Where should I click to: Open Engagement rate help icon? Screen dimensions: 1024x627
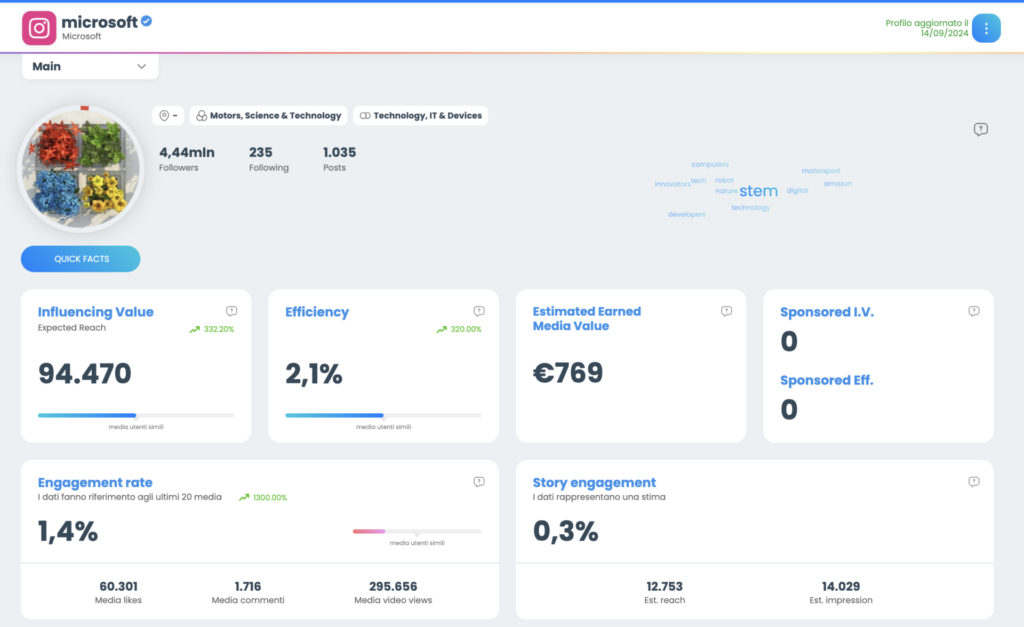click(479, 481)
